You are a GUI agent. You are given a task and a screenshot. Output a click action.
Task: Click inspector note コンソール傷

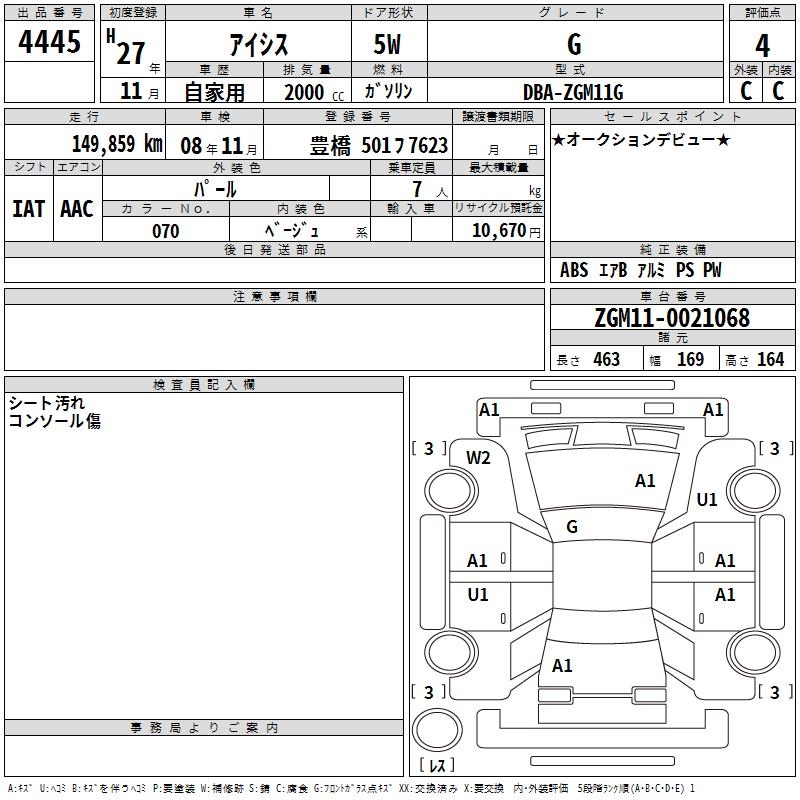pyautogui.click(x=55, y=421)
